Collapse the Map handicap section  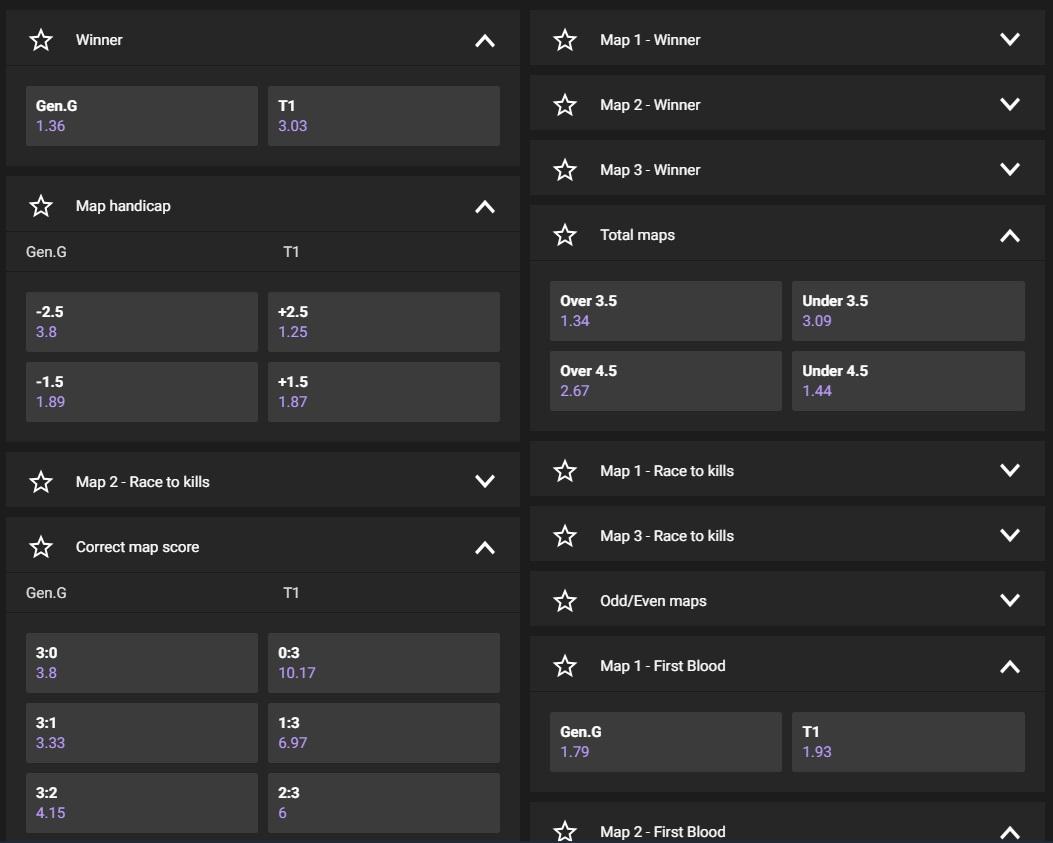pyautogui.click(x=485, y=206)
